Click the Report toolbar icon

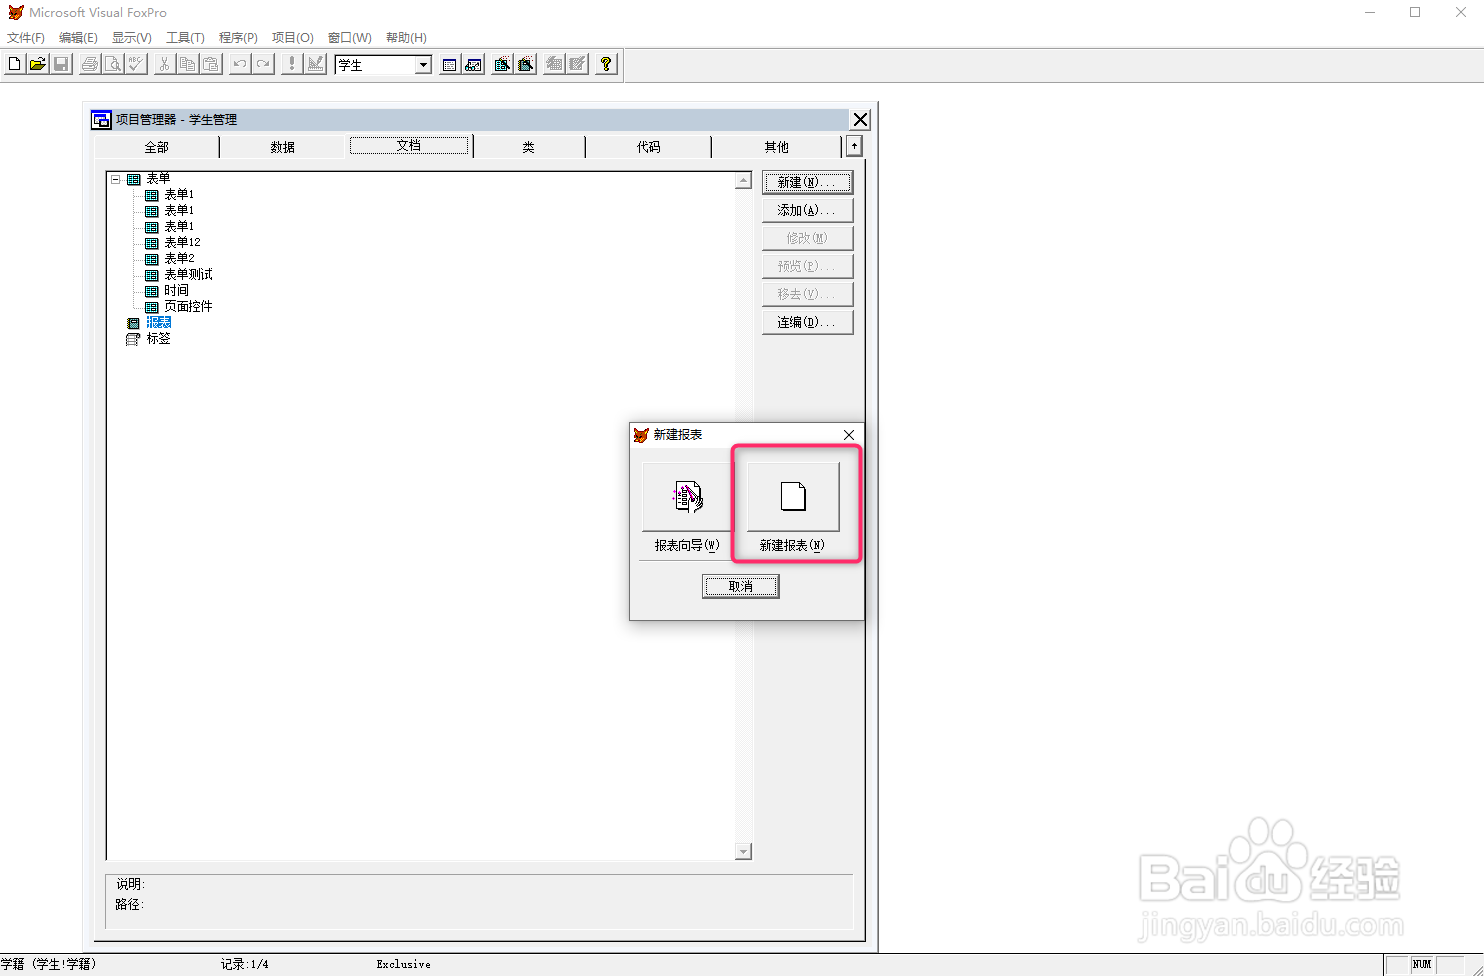[525, 64]
